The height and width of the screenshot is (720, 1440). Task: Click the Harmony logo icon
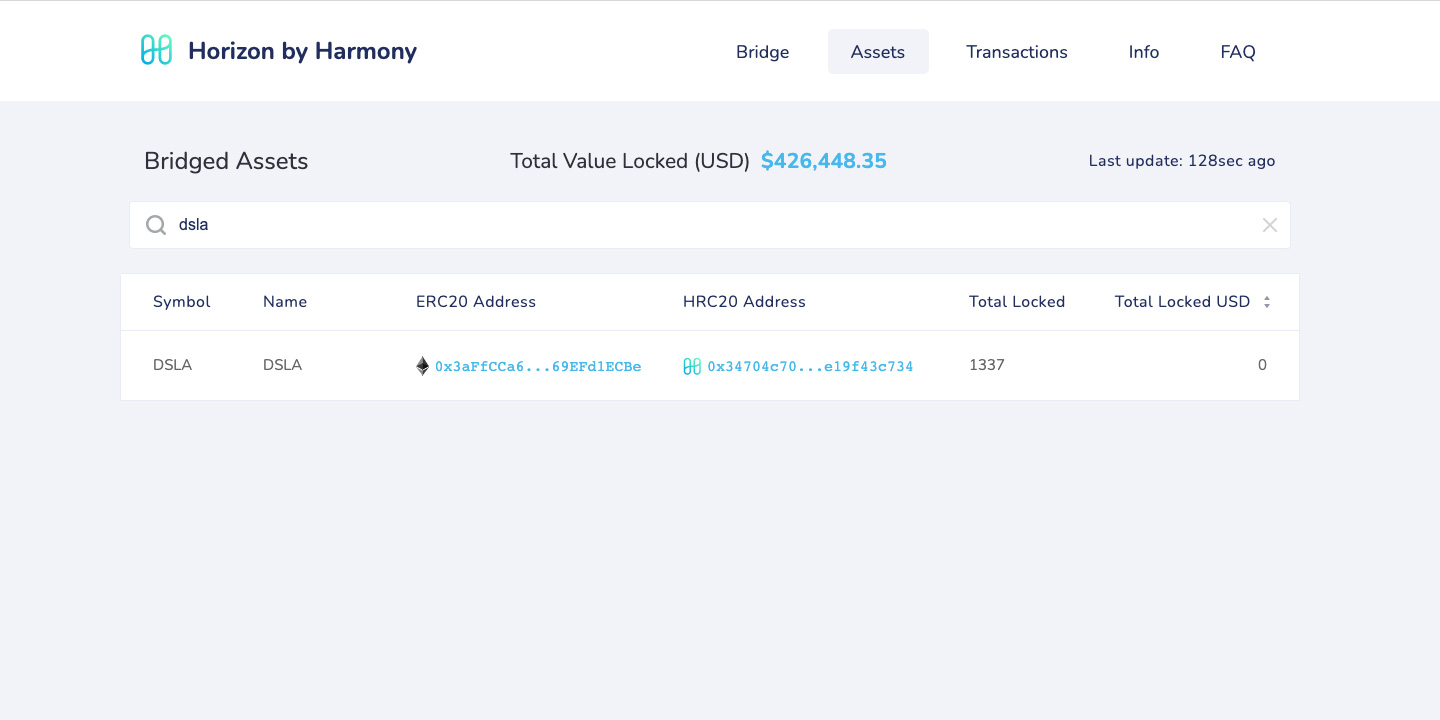click(x=156, y=50)
